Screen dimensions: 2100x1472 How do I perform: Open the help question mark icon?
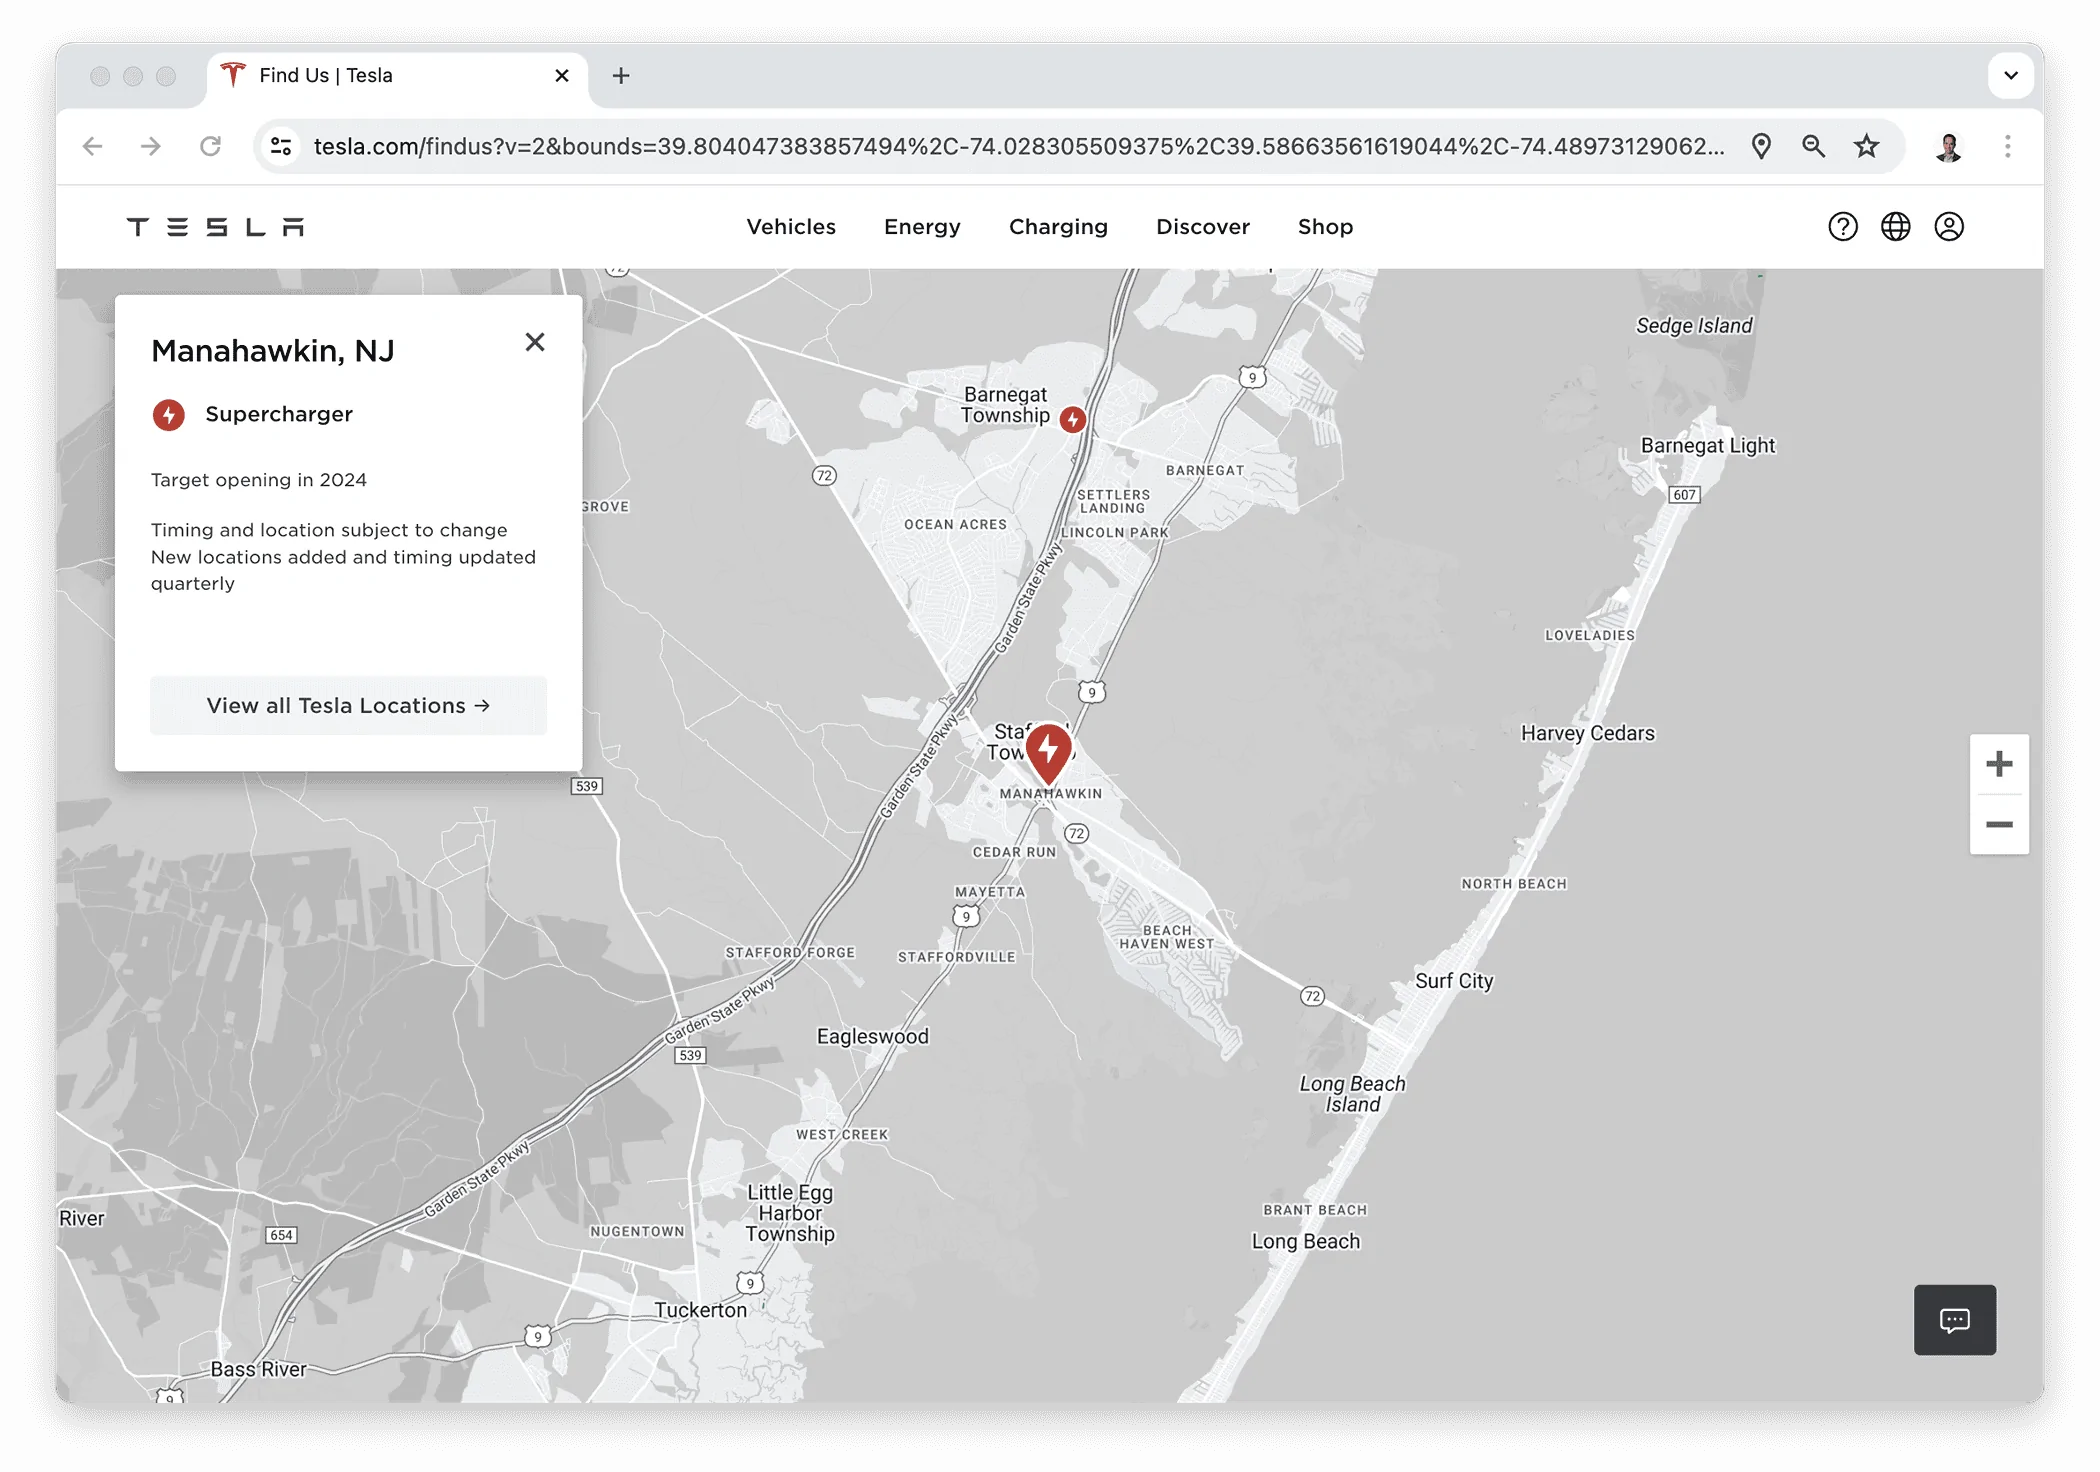[x=1843, y=227]
